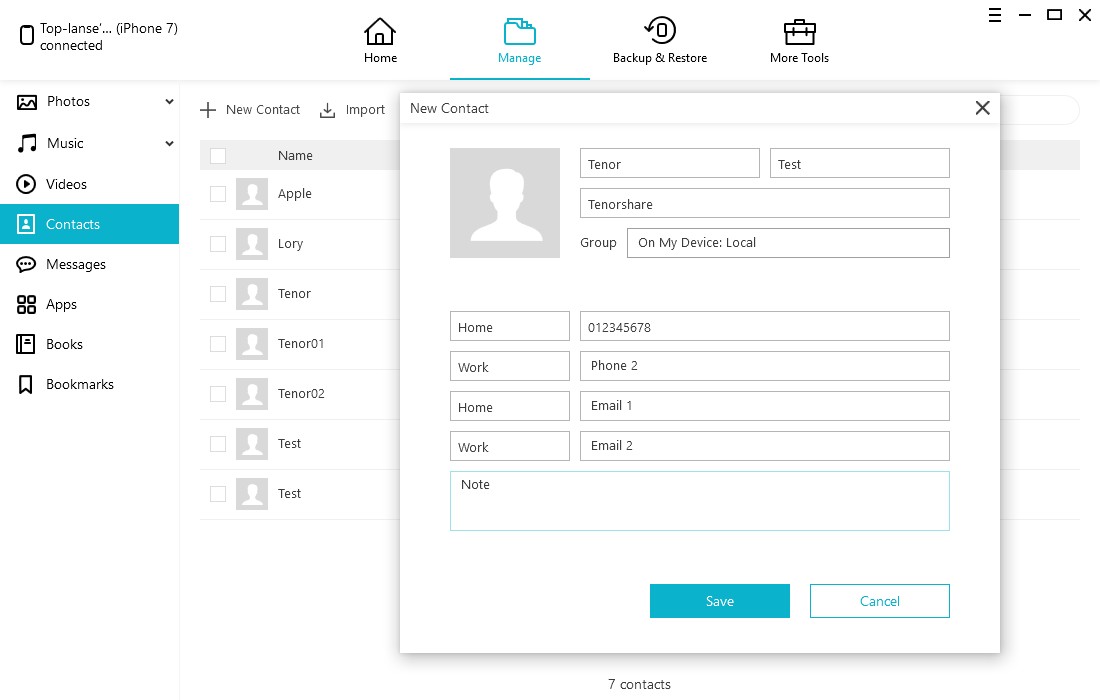
Task: Open Backup & Restore section
Action: 659,41
